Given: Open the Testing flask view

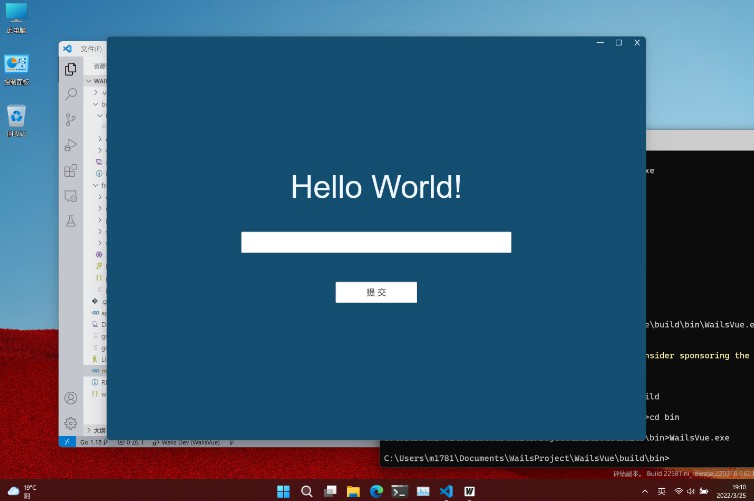Looking at the screenshot, I should (x=70, y=221).
